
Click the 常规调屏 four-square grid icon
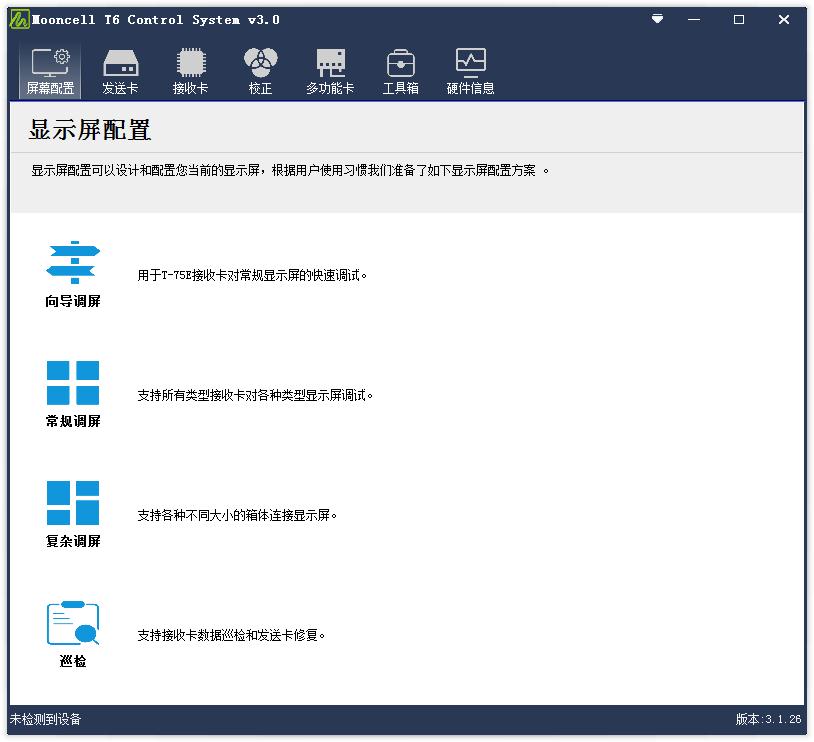point(73,383)
